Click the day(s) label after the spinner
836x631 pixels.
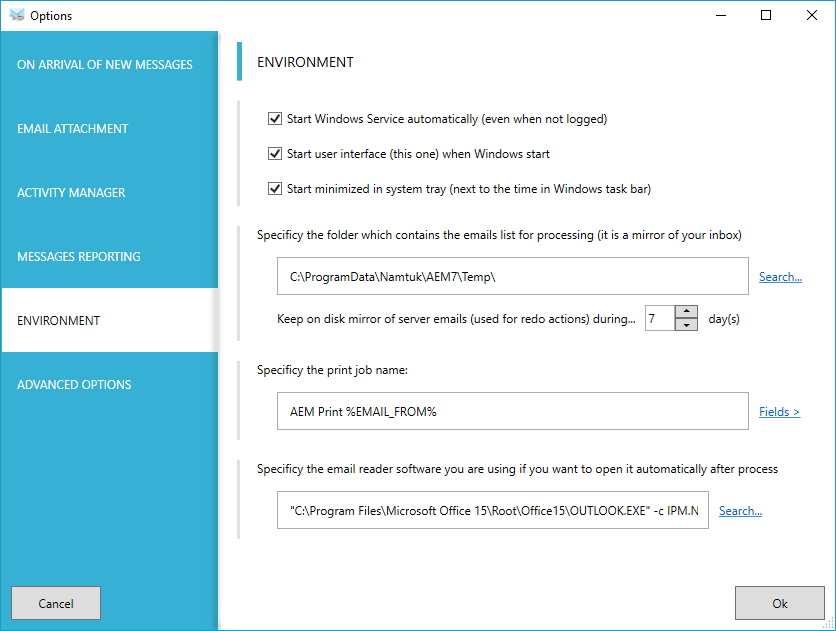[x=724, y=319]
